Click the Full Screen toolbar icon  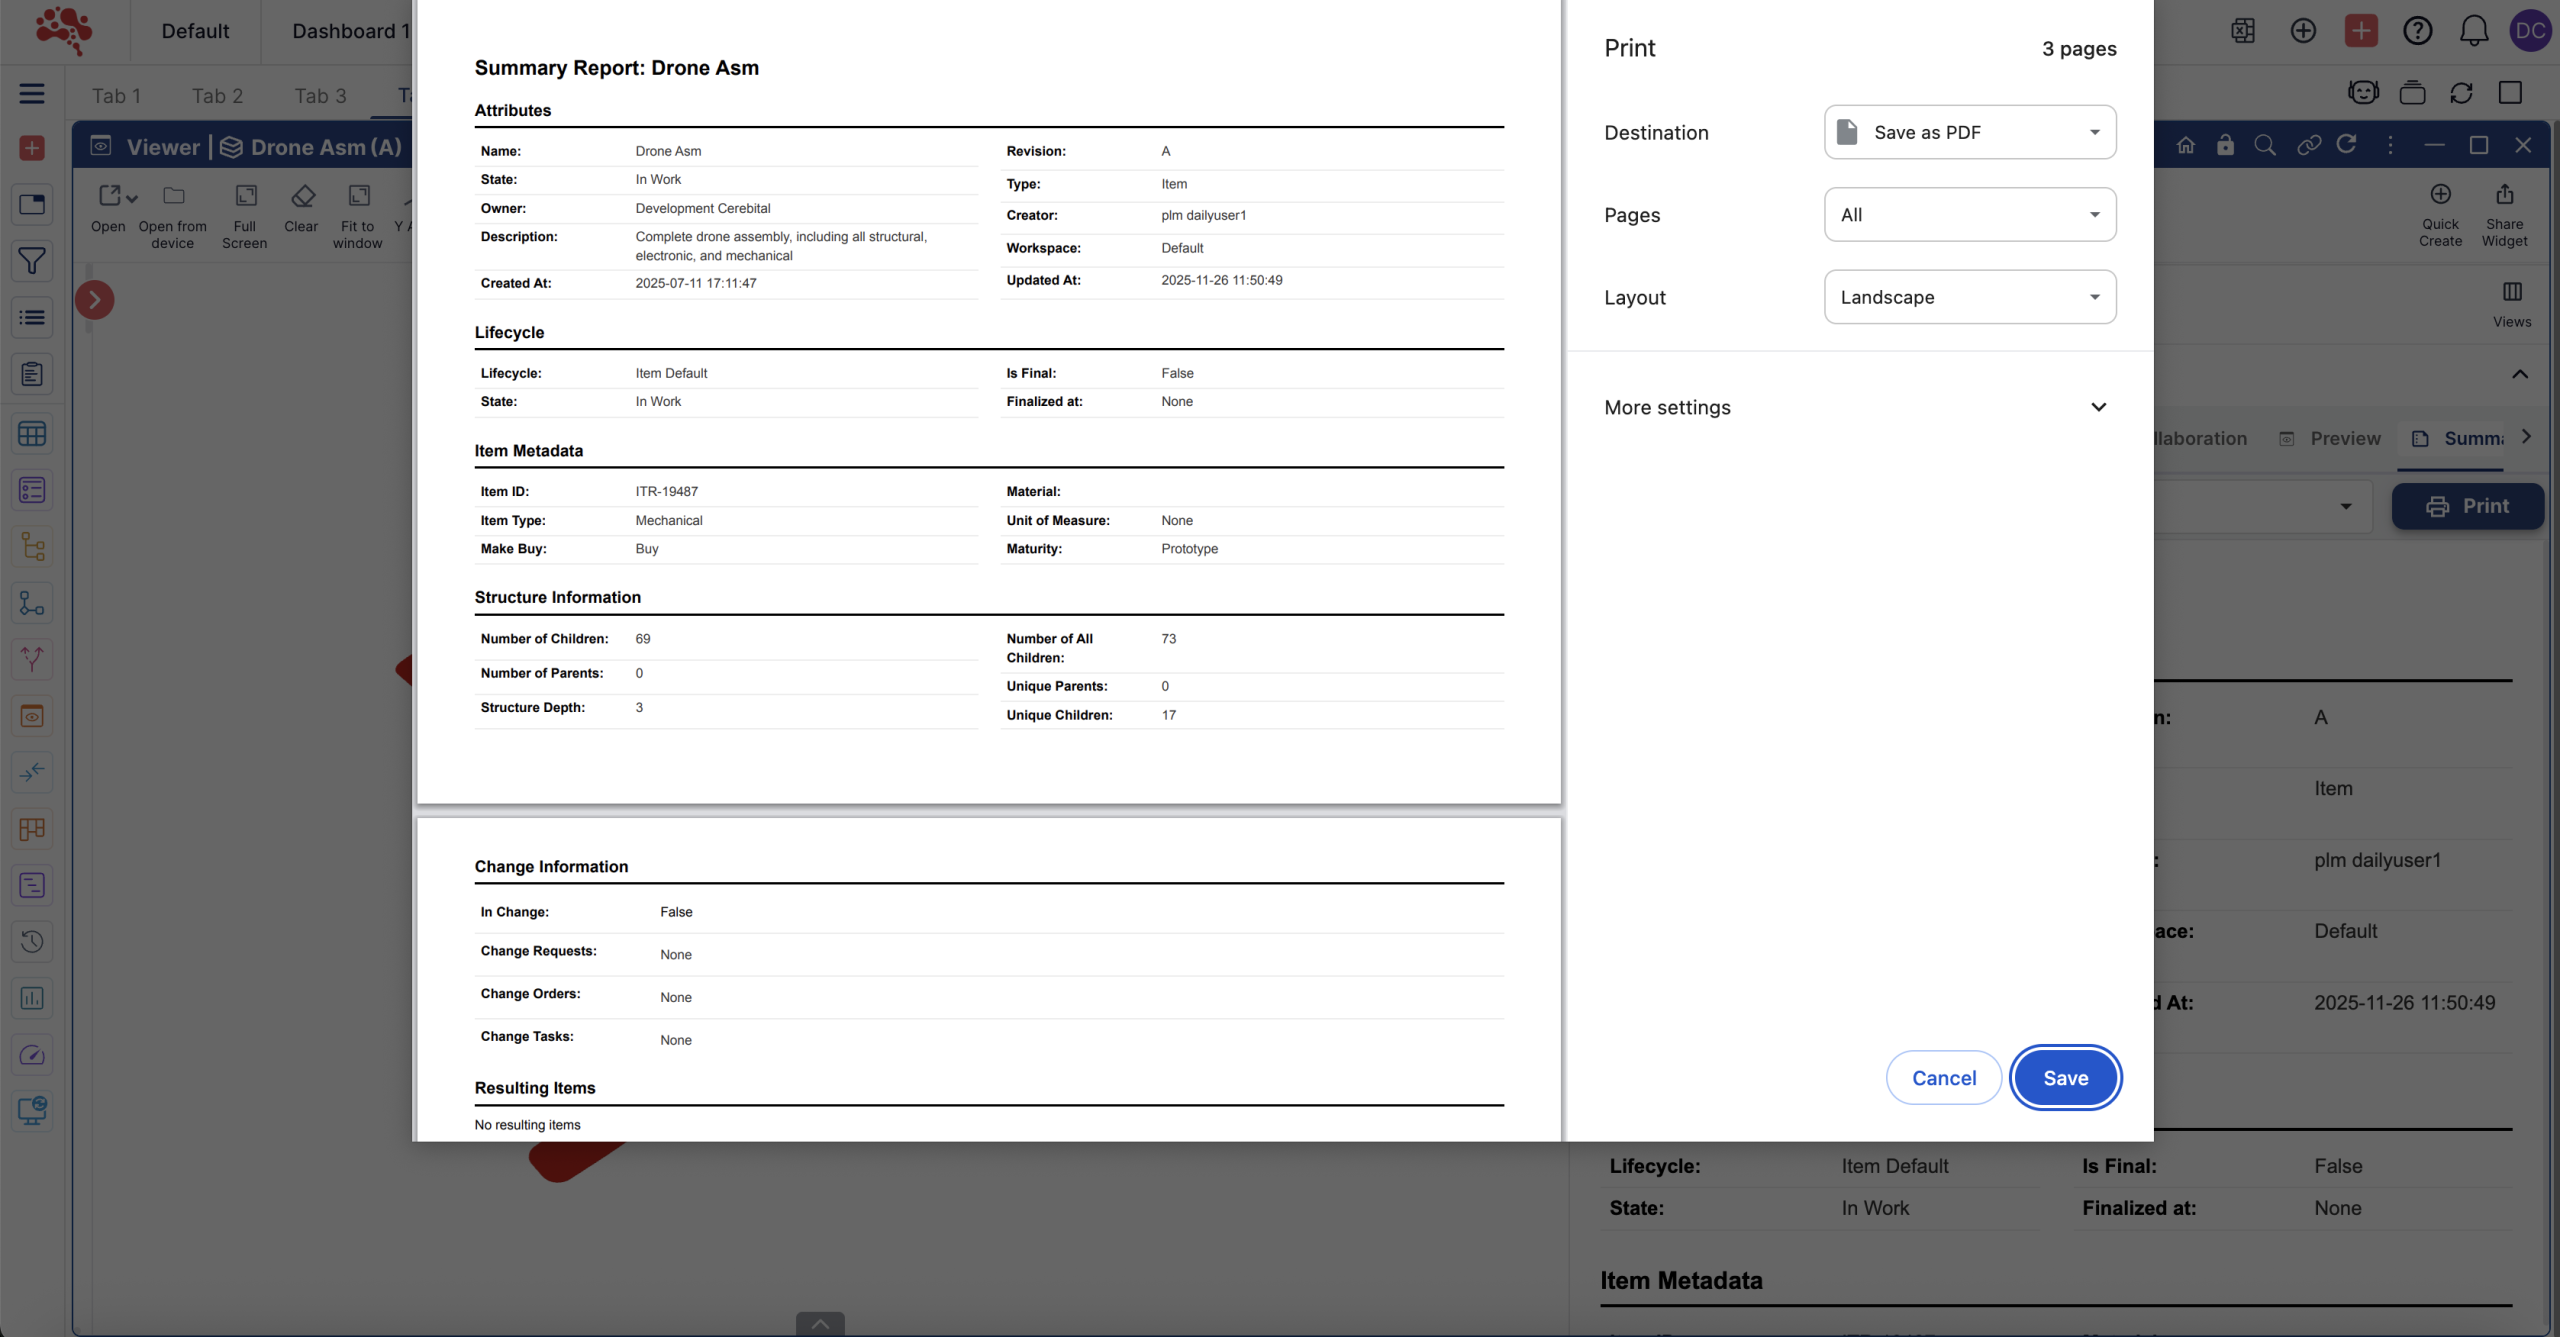[245, 196]
